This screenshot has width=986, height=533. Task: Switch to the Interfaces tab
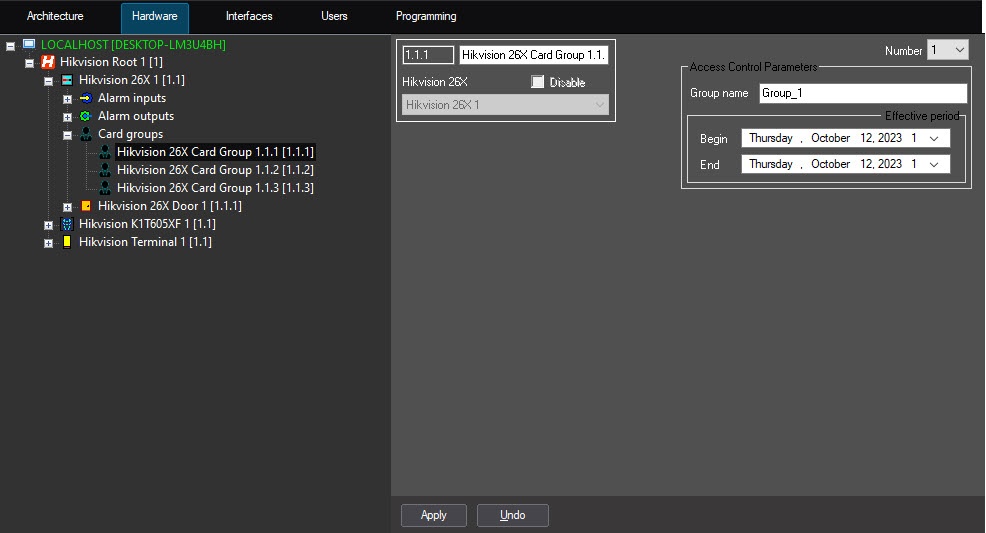click(x=249, y=16)
